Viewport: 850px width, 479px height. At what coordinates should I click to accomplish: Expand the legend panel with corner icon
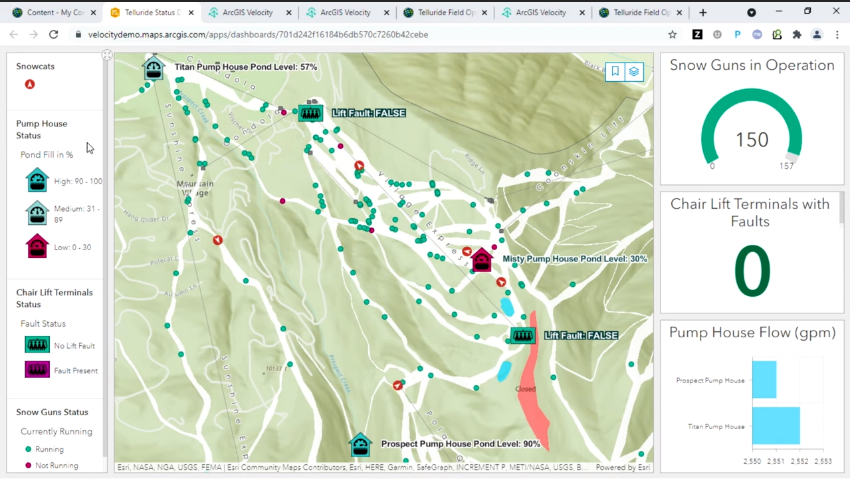pos(107,55)
